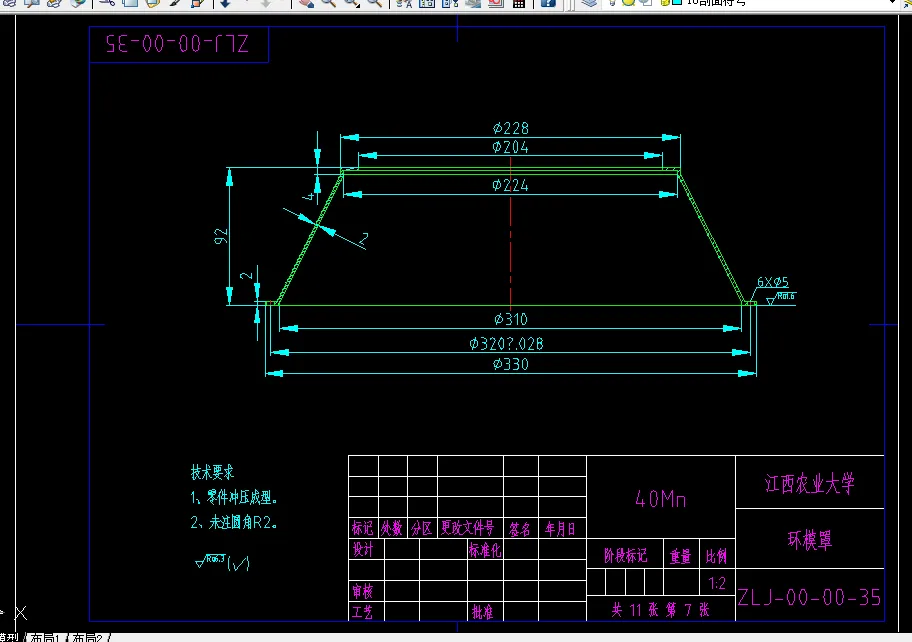Select the 年月日 title block cell
912x642 pixels.
pos(560,529)
